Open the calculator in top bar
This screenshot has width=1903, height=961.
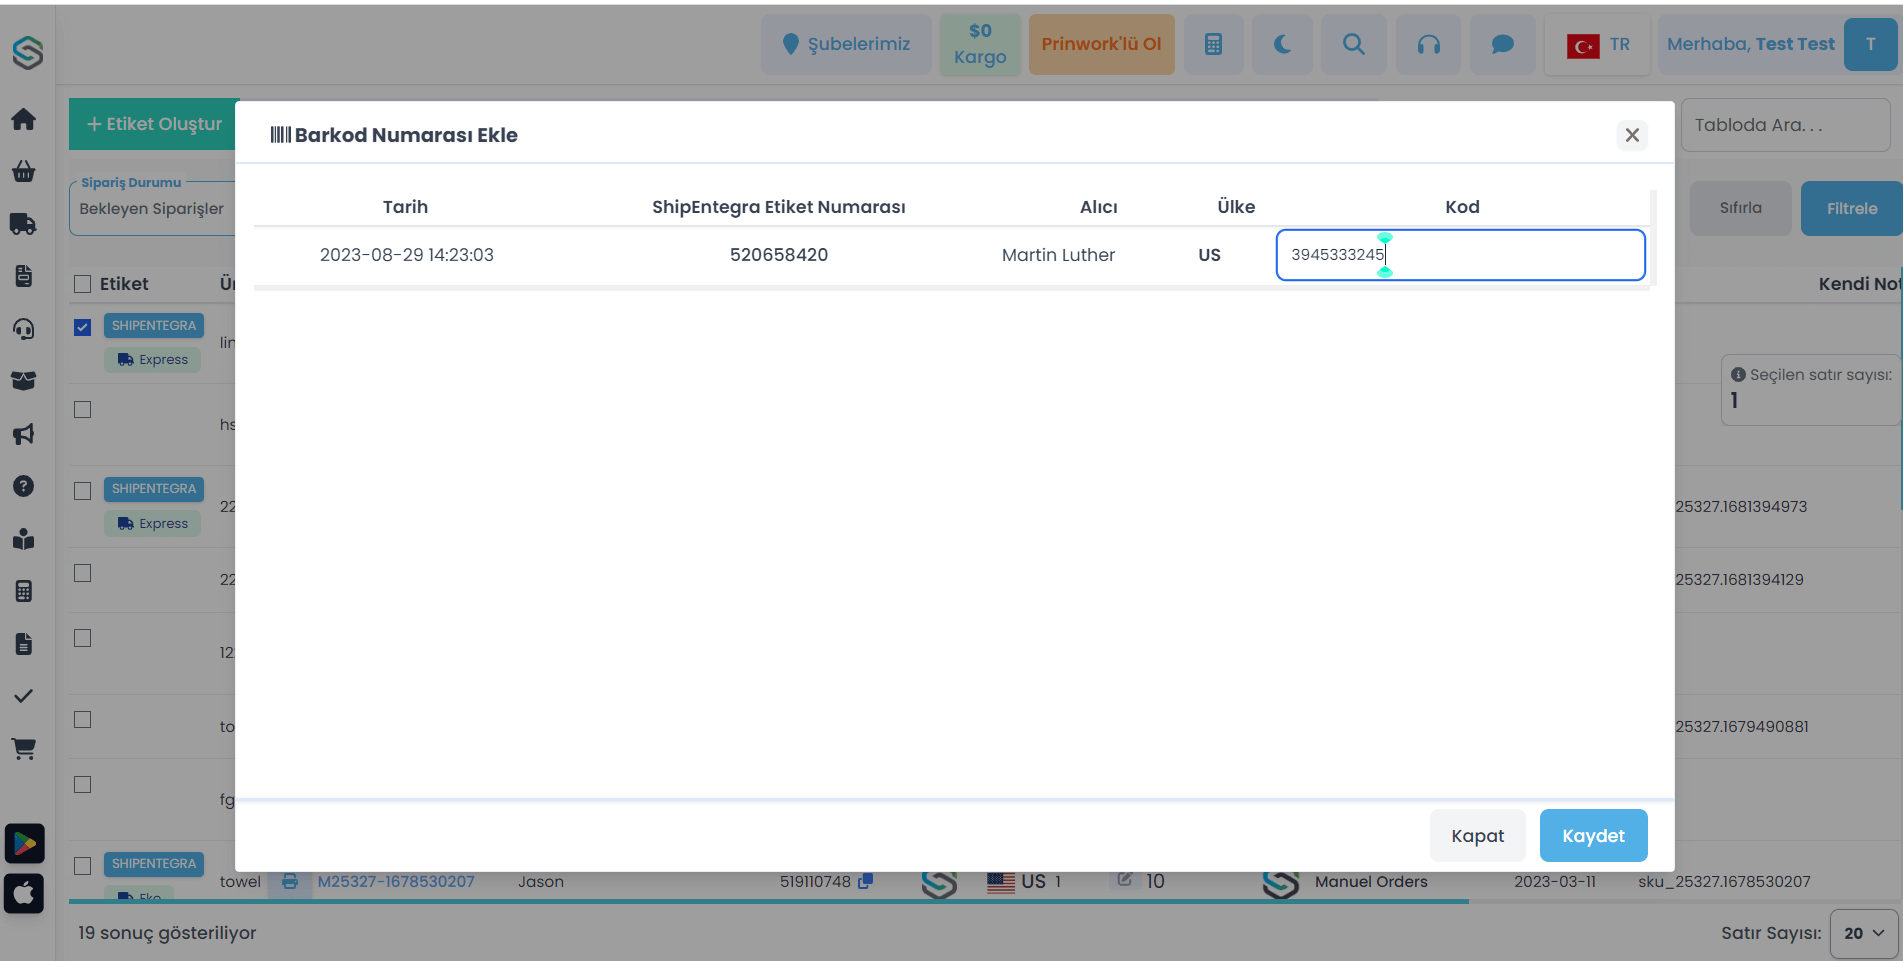[x=1213, y=44]
